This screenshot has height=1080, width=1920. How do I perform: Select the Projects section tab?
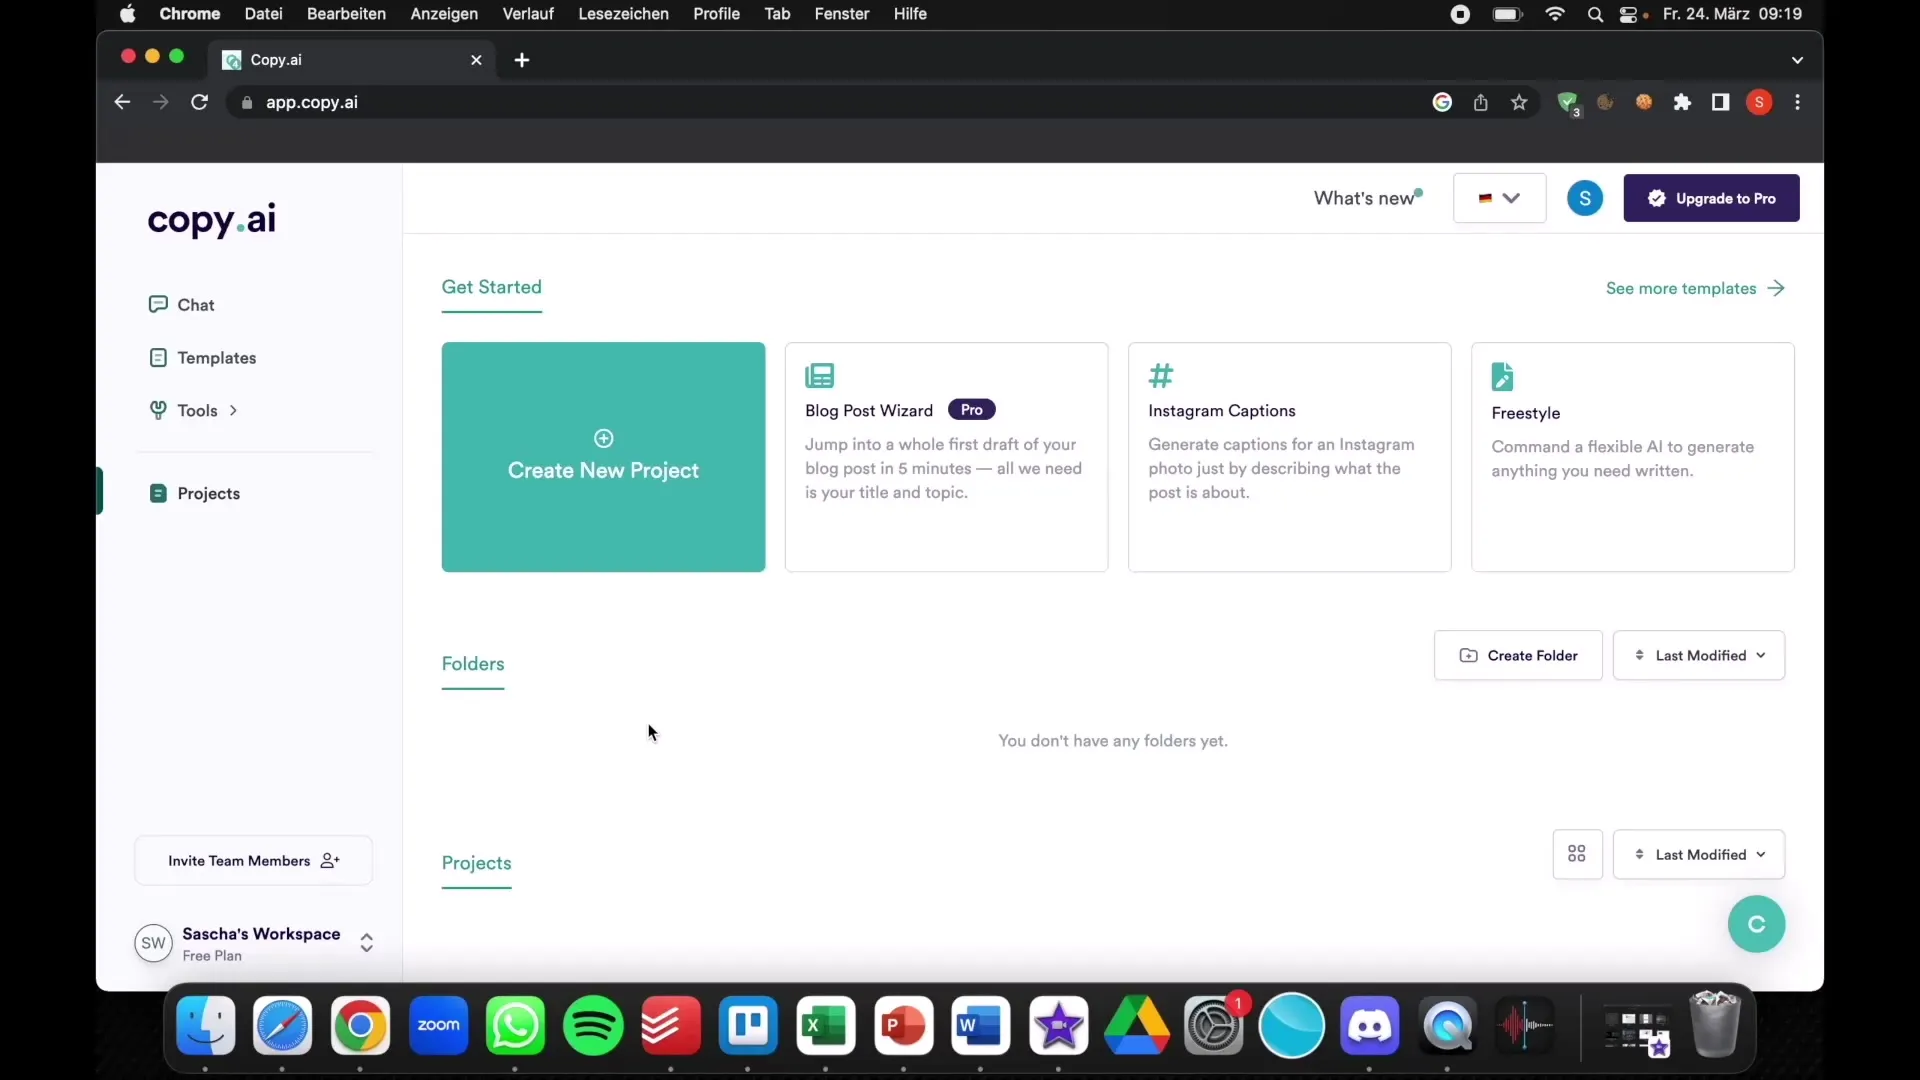(x=476, y=863)
